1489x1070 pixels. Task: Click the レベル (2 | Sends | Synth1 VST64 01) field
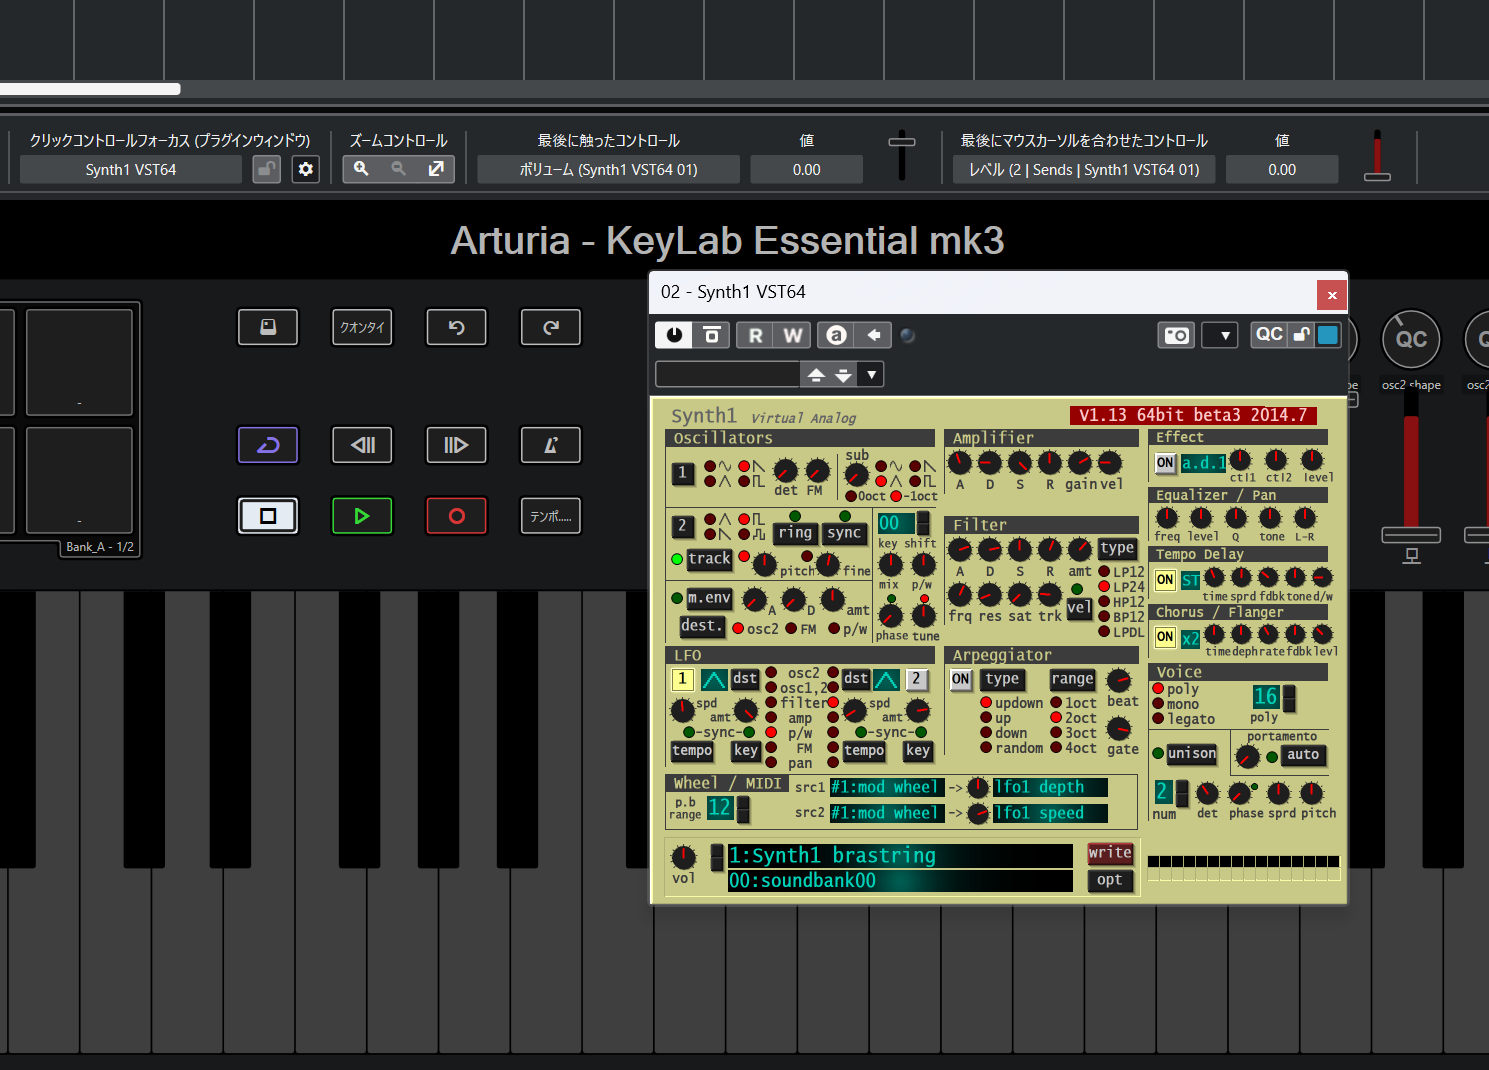click(1084, 169)
